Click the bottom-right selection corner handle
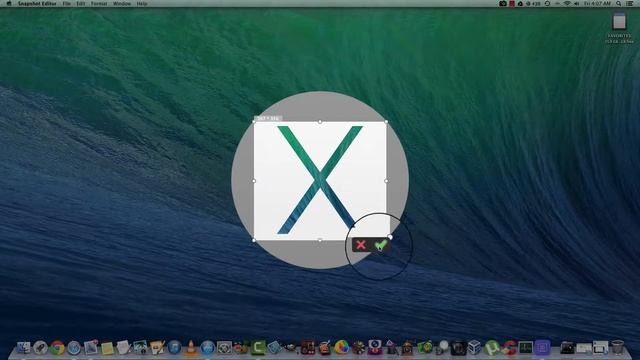Image resolution: width=640 pixels, height=360 pixels. tap(390, 237)
